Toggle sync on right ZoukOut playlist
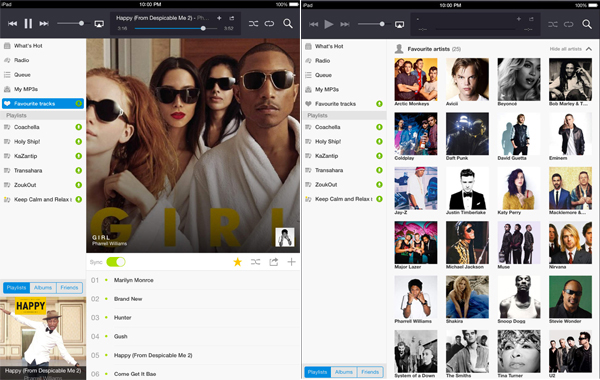 point(379,184)
